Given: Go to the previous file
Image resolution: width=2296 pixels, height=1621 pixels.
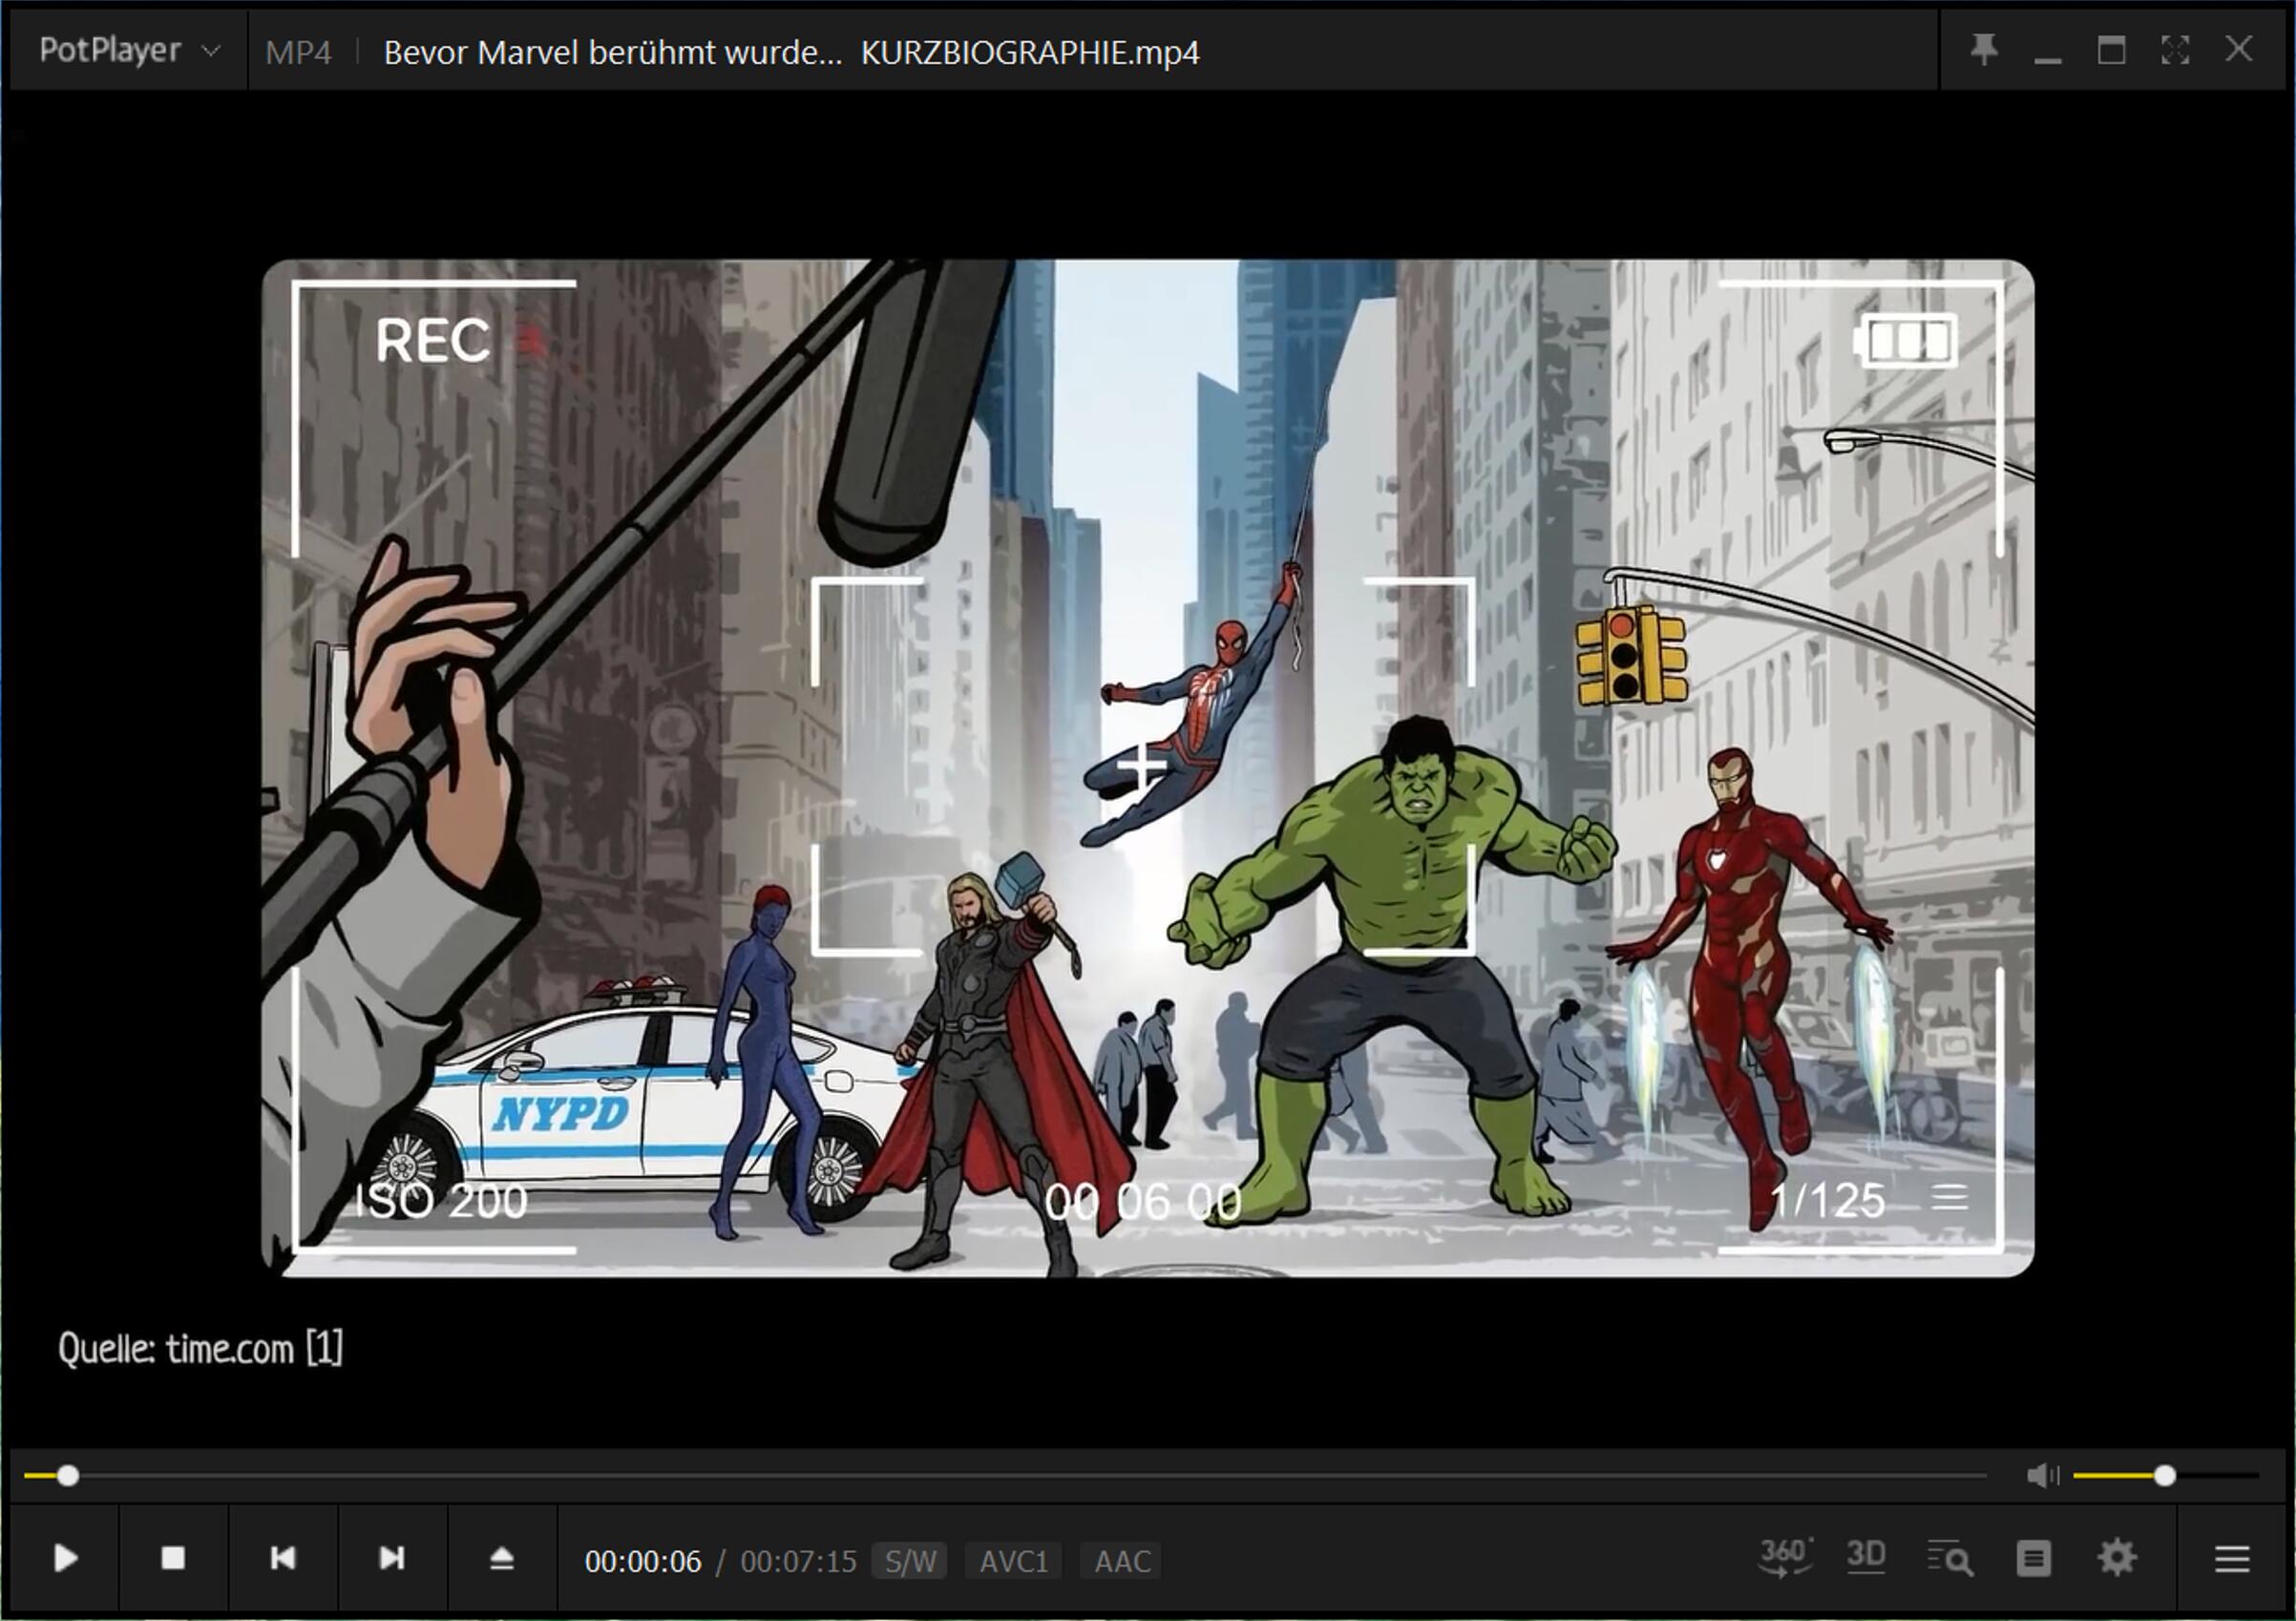Looking at the screenshot, I should [x=283, y=1558].
